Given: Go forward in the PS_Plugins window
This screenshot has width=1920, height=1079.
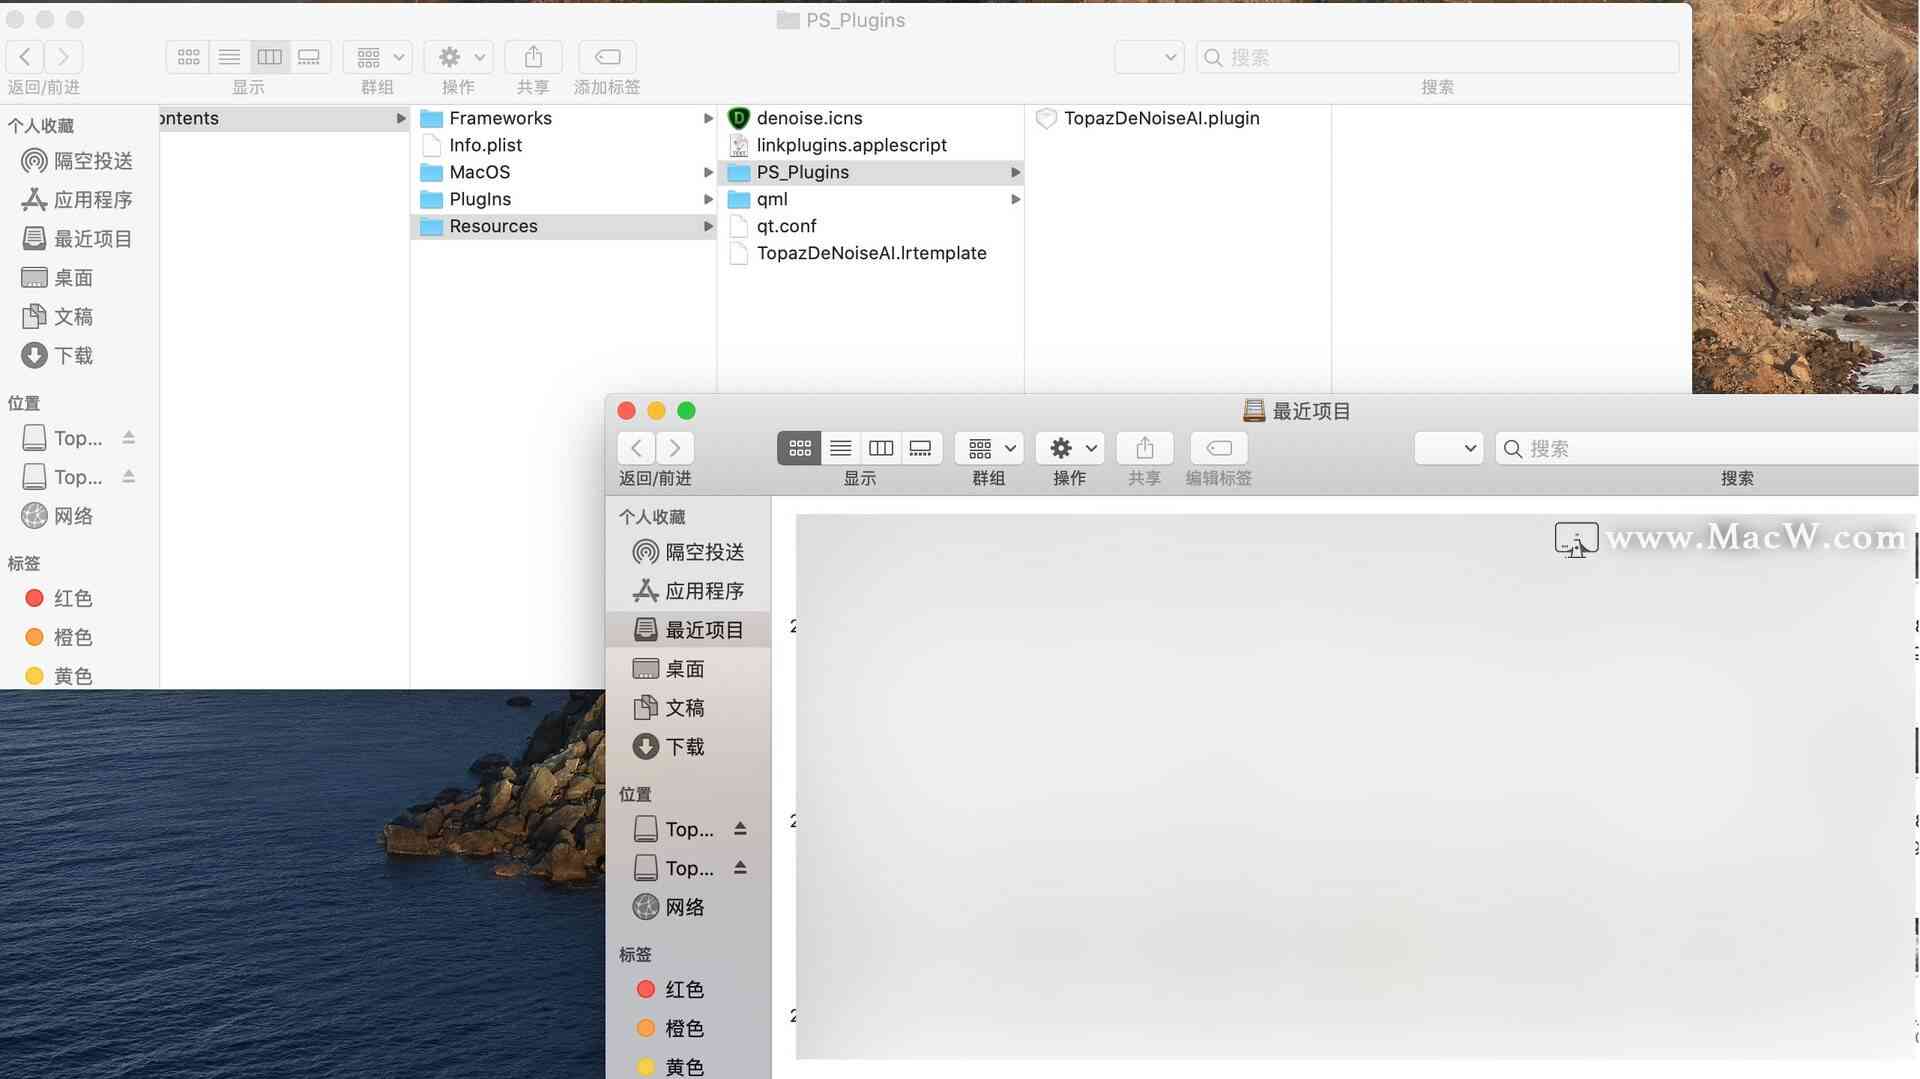Looking at the screenshot, I should tap(63, 57).
